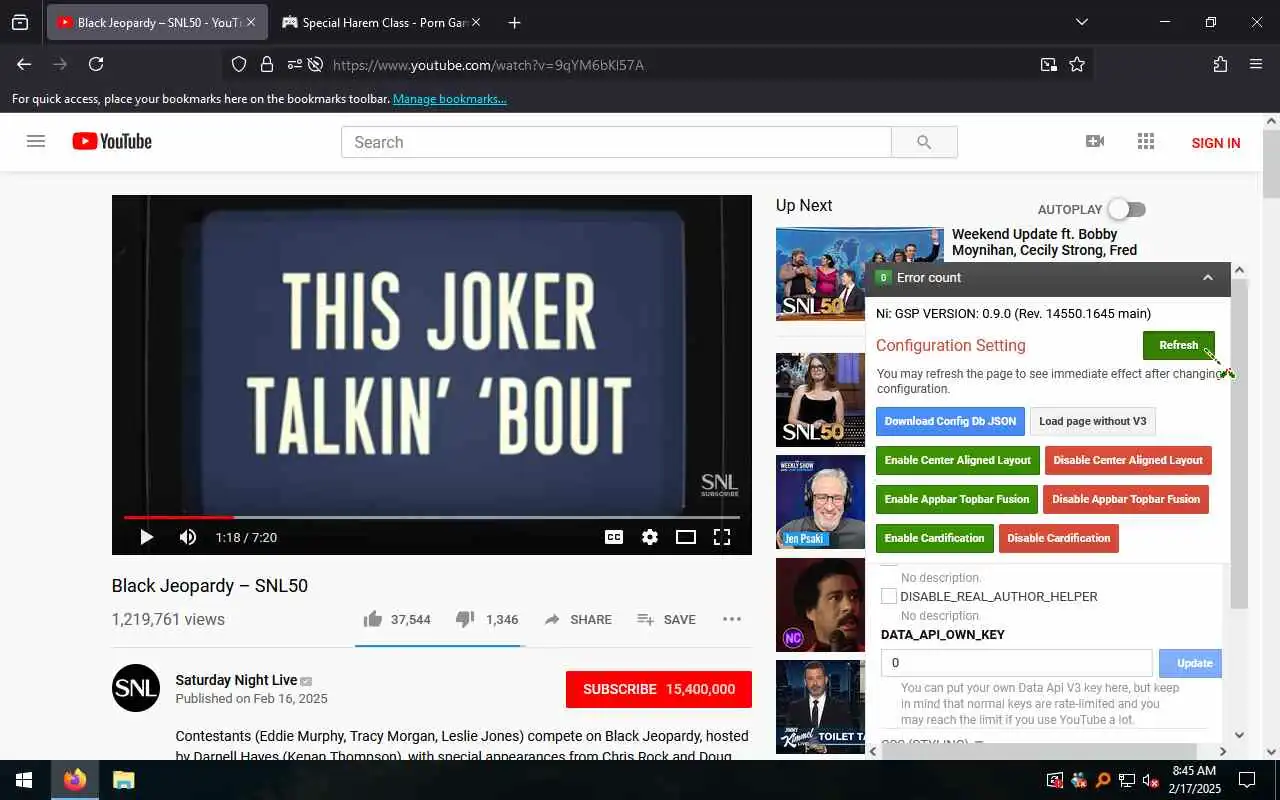This screenshot has width=1280, height=800.
Task: Click the address bar URL
Action: 488,65
